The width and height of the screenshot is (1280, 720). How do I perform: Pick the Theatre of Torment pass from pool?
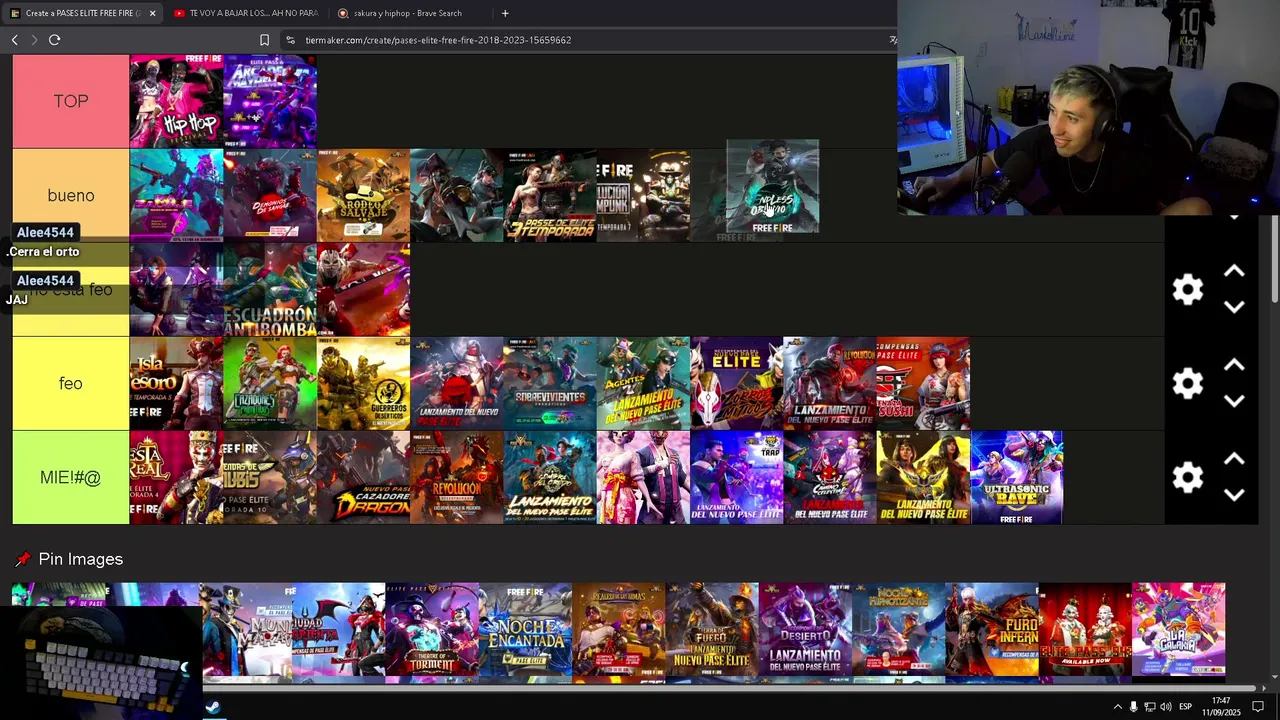pos(432,630)
